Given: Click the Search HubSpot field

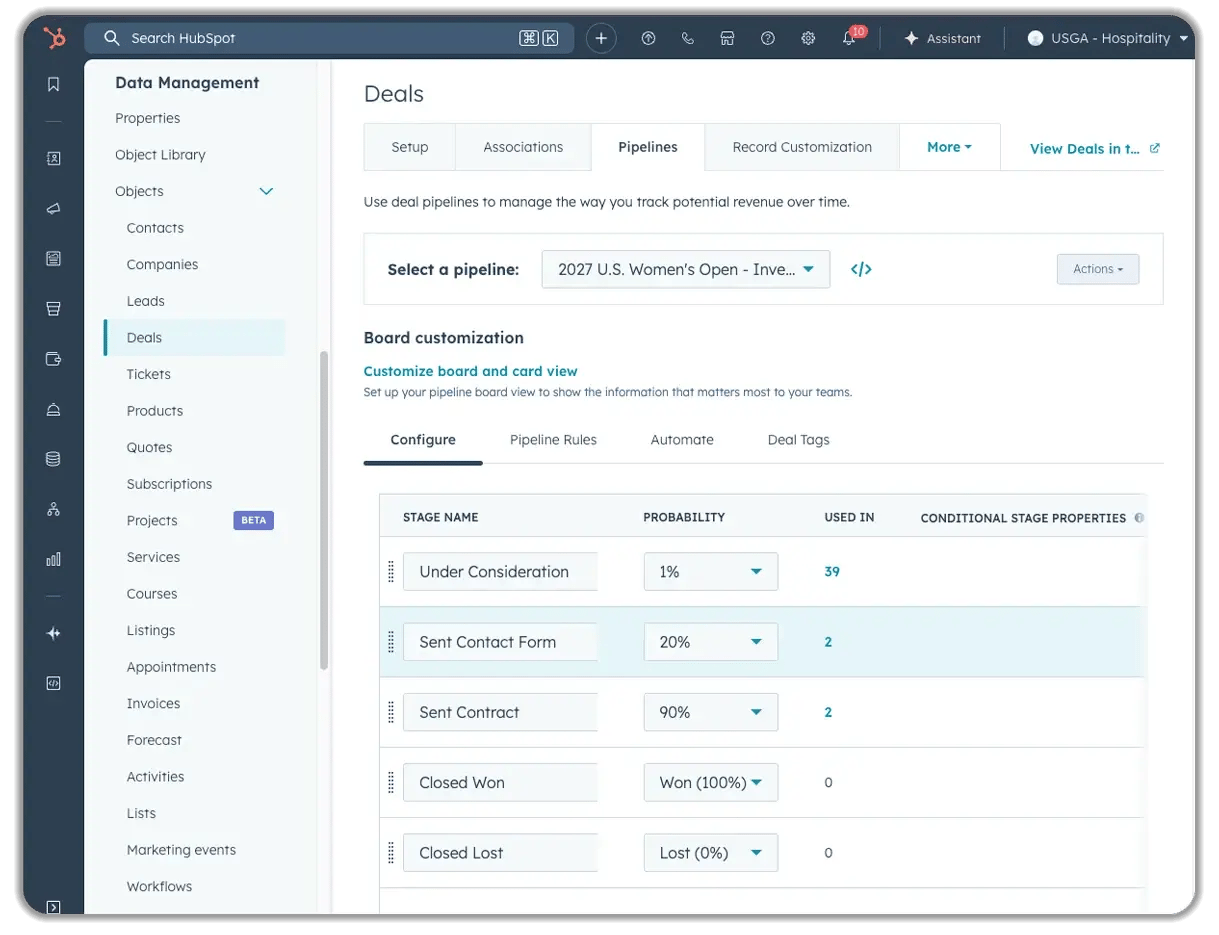Looking at the screenshot, I should click(x=330, y=38).
